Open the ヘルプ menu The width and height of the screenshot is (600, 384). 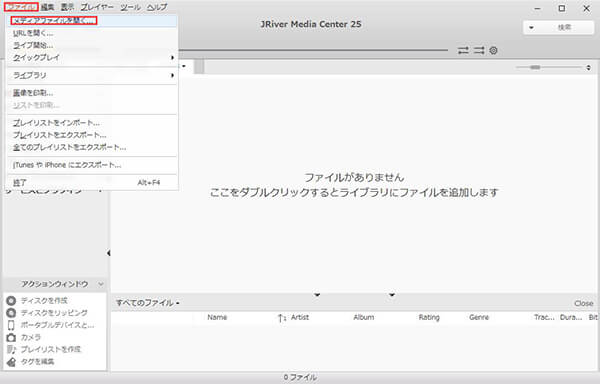pos(157,7)
